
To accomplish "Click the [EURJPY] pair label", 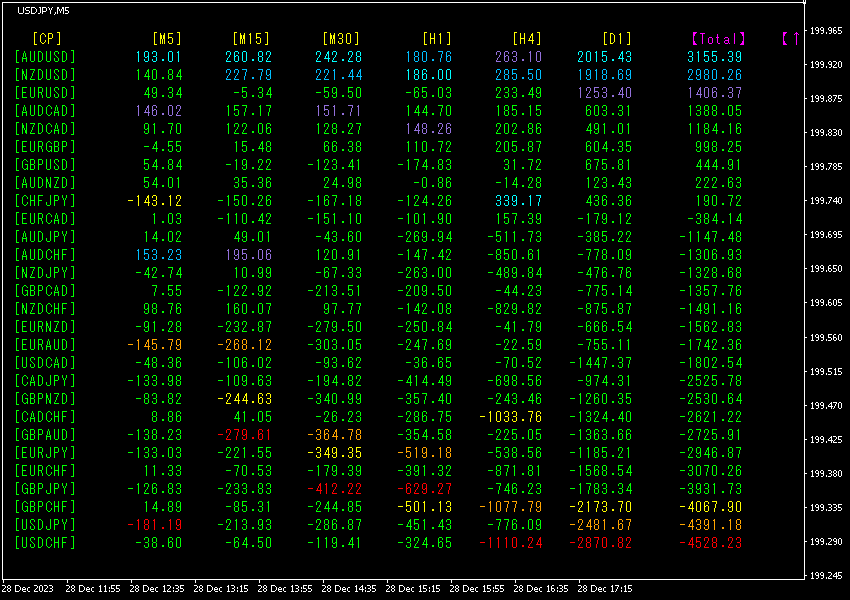I will [45, 453].
